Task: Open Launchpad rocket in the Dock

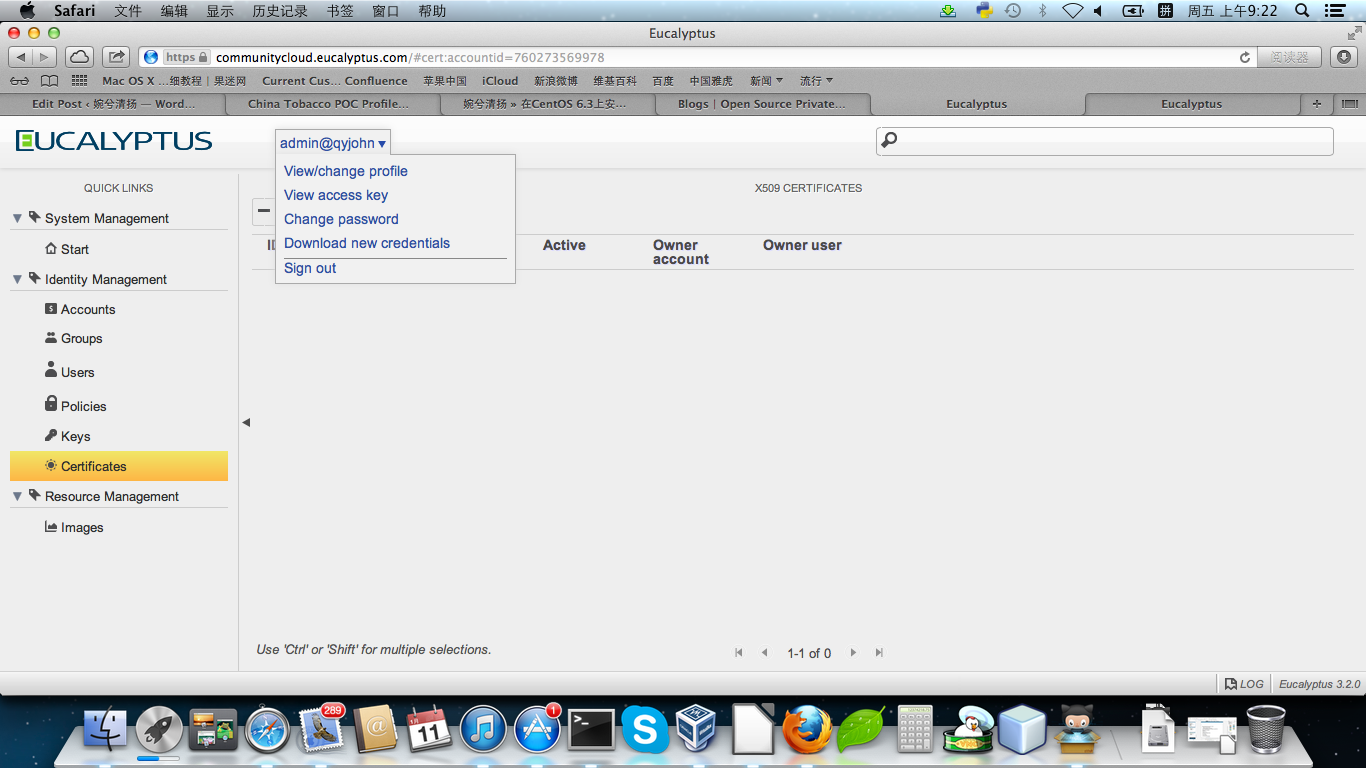Action: point(159,729)
